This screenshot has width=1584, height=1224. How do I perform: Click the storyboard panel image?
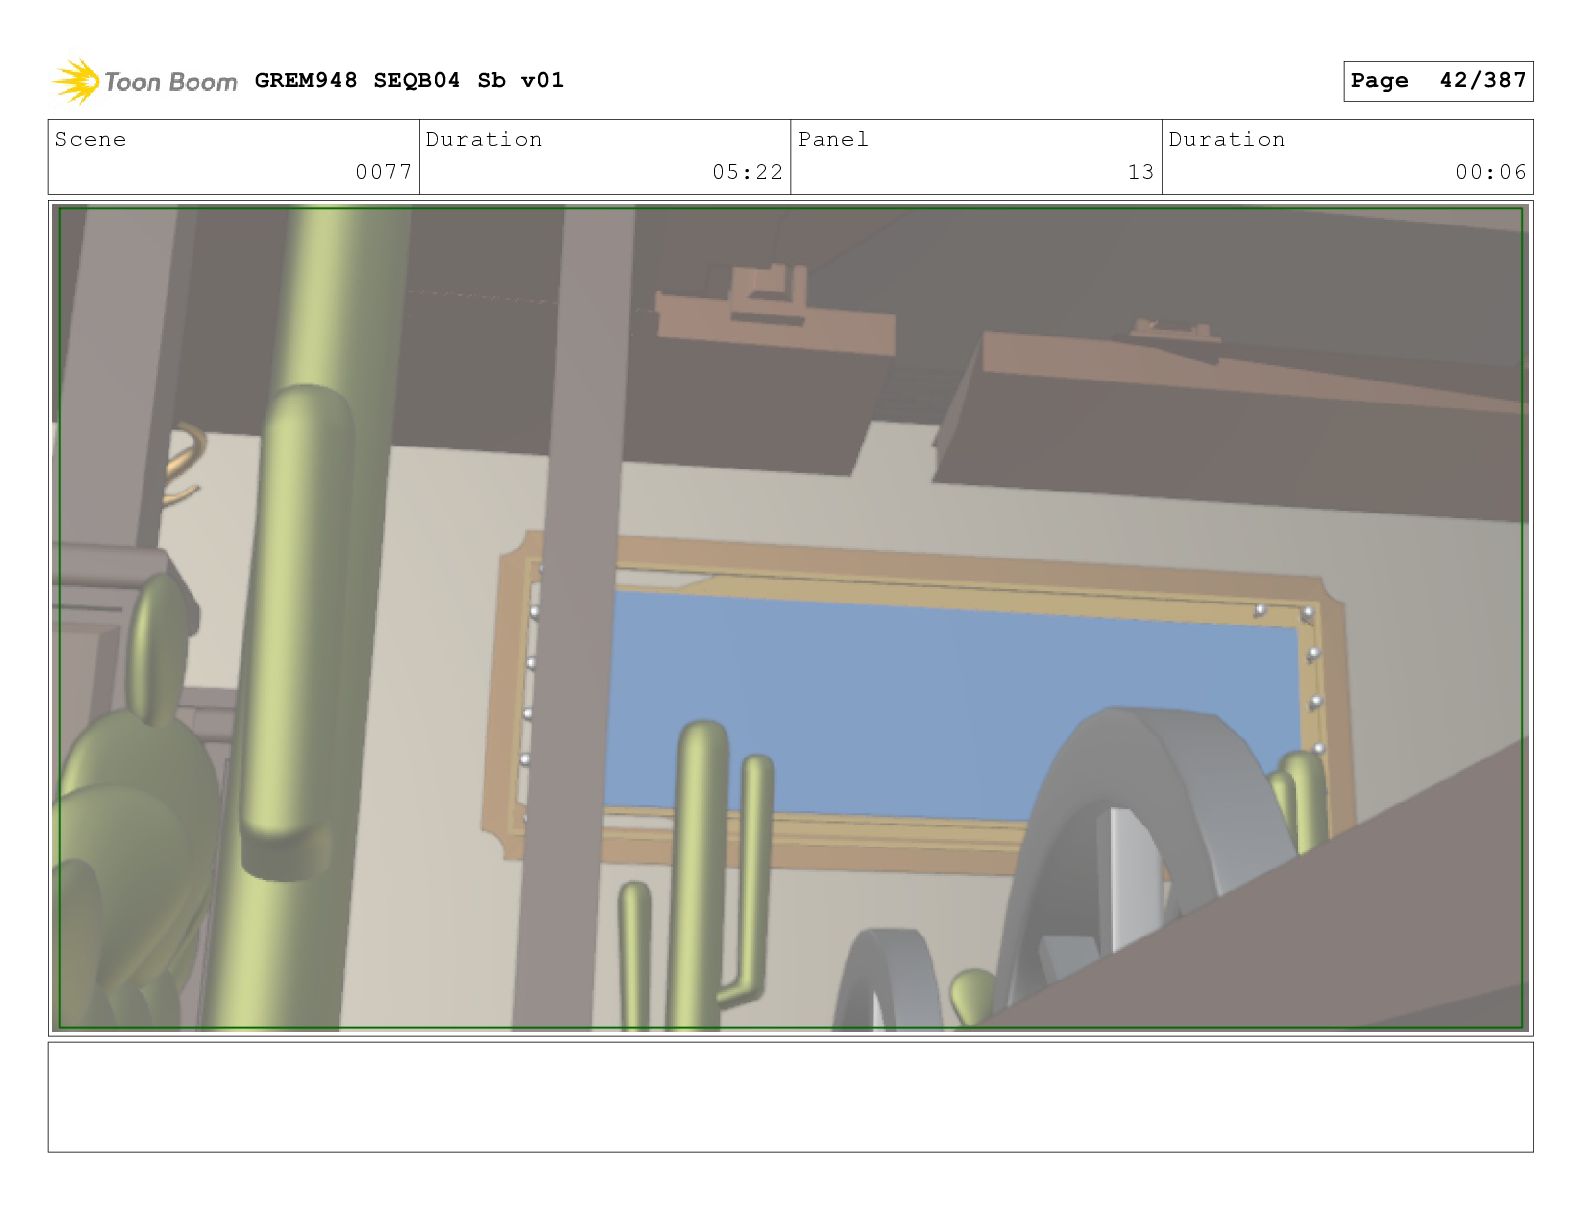tap(790, 618)
